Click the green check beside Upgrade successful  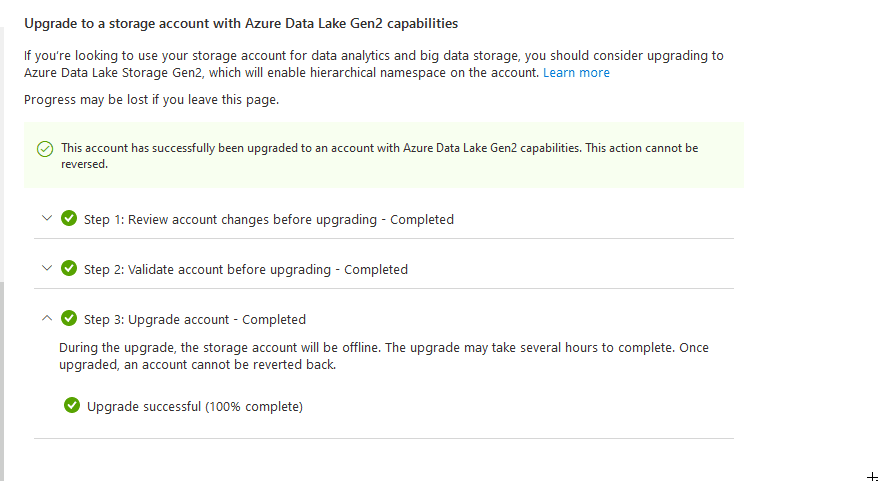coord(72,405)
